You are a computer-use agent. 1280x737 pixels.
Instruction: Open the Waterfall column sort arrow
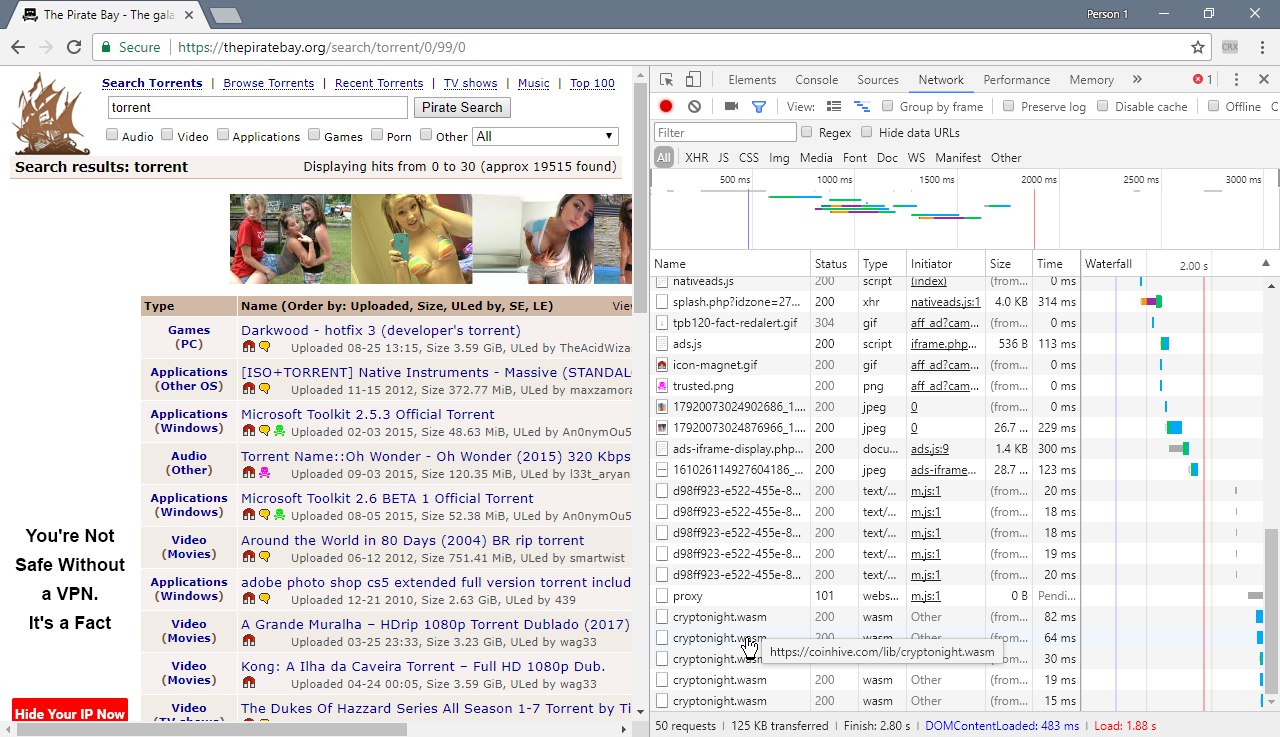[x=1267, y=263]
